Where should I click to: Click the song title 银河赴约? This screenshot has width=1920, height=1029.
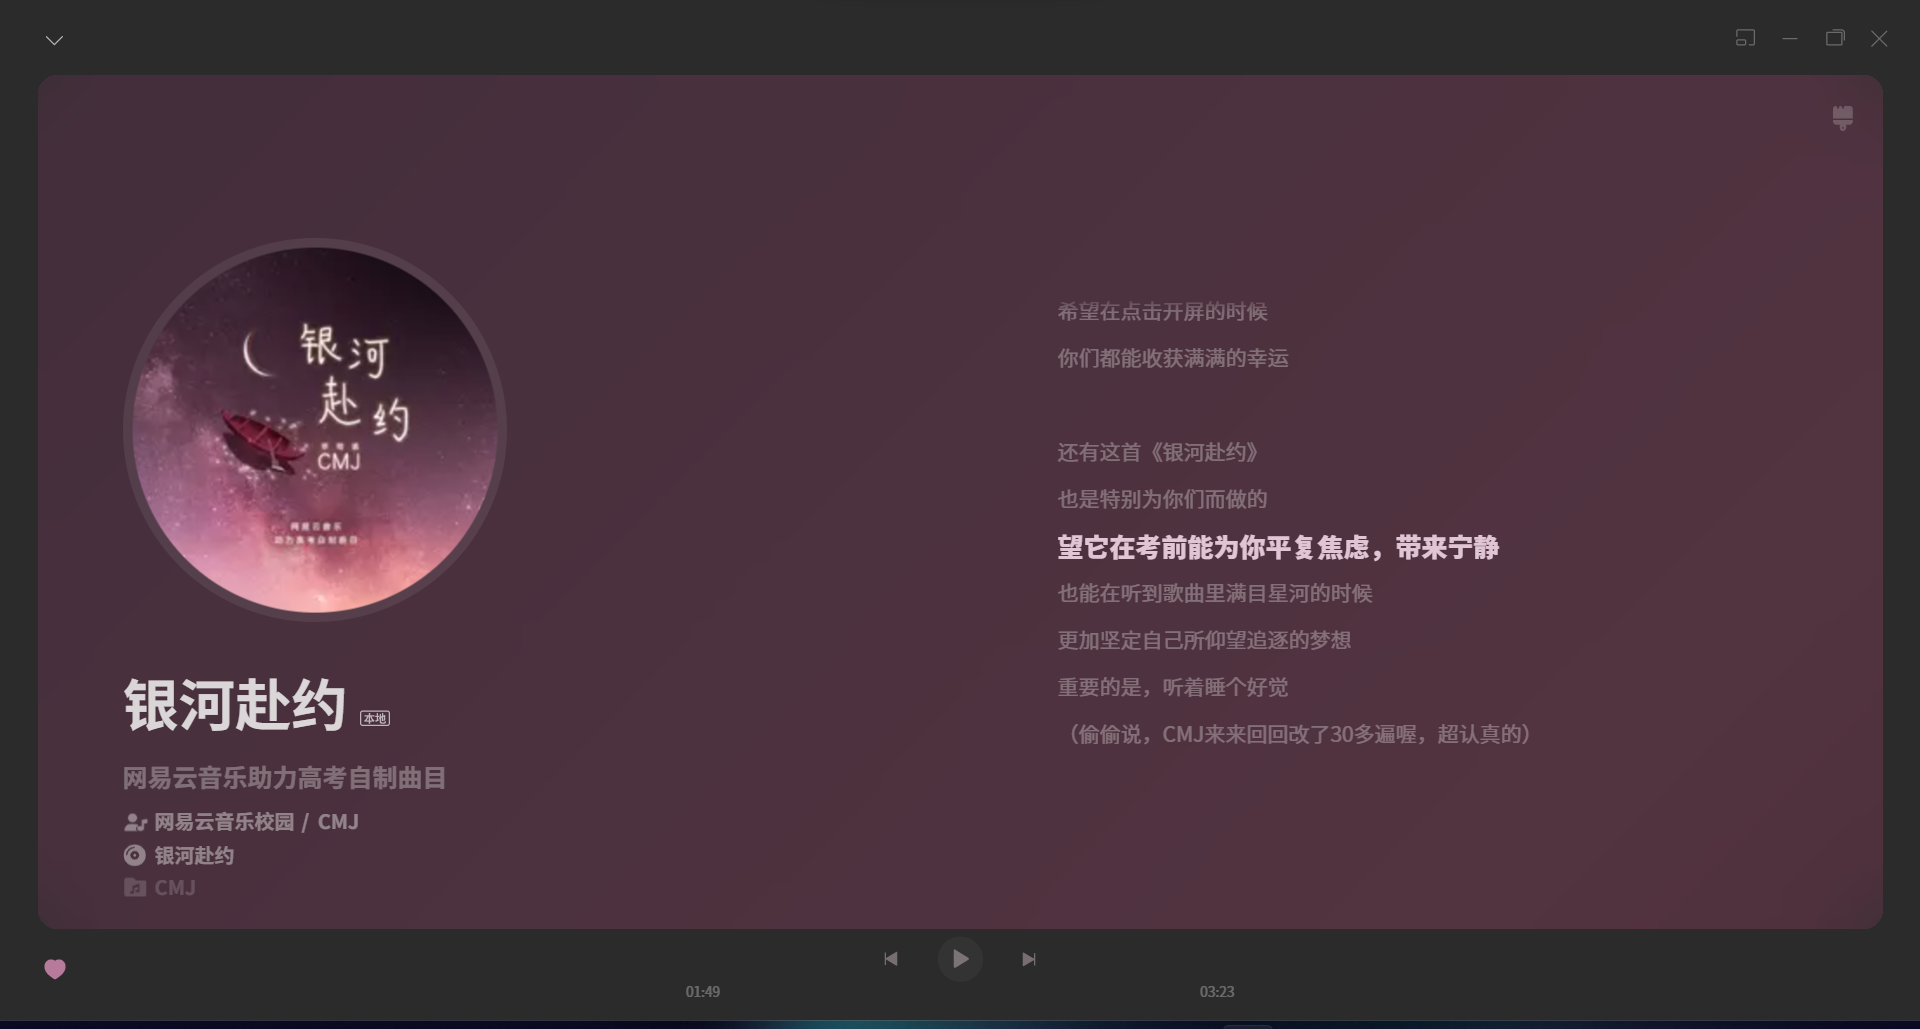pyautogui.click(x=232, y=704)
